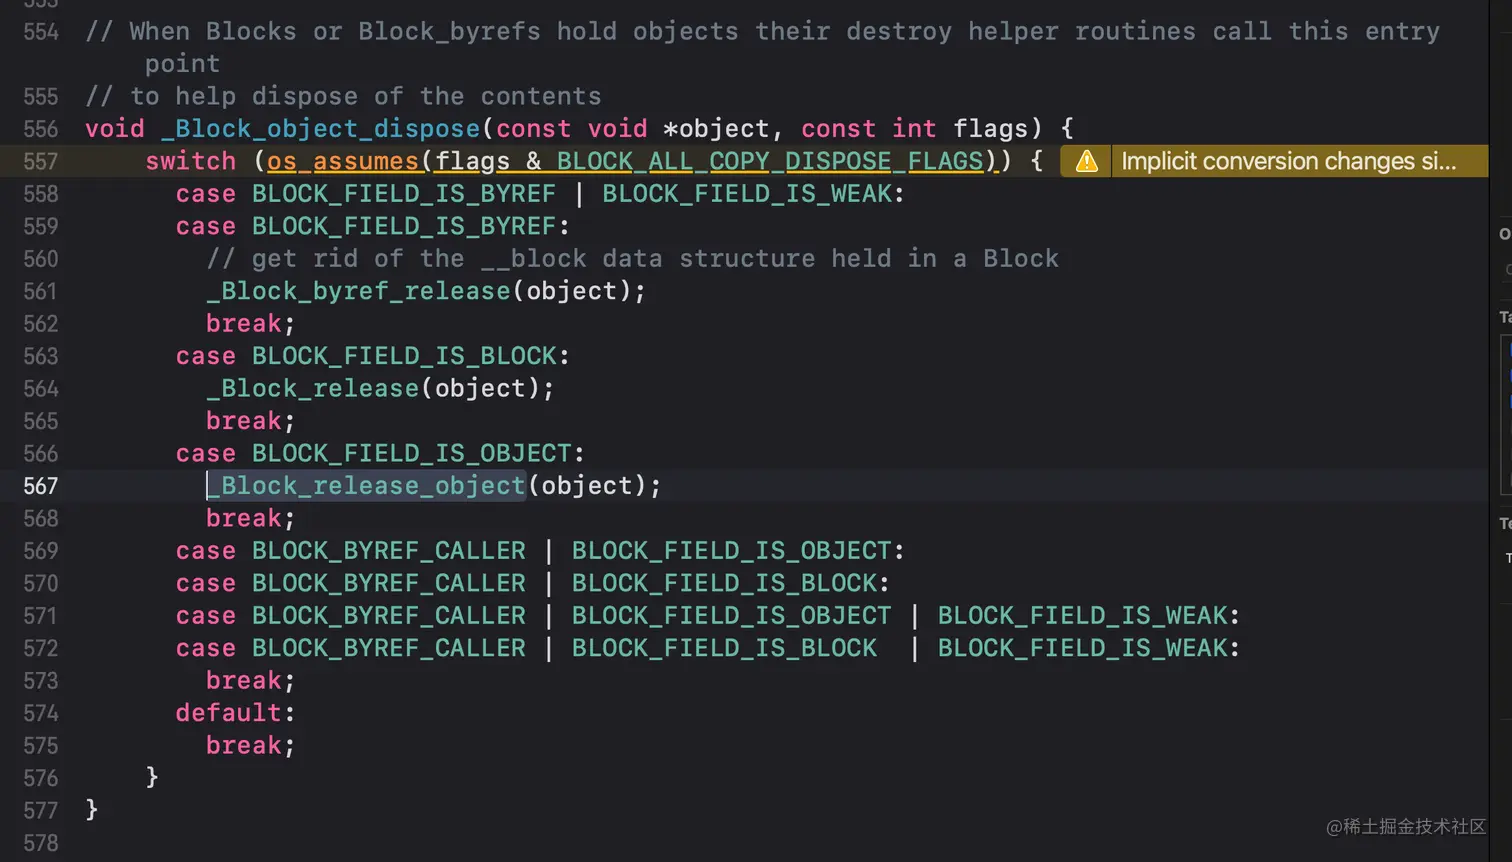Select the highlighted _Block_release_object symbol

(x=366, y=486)
